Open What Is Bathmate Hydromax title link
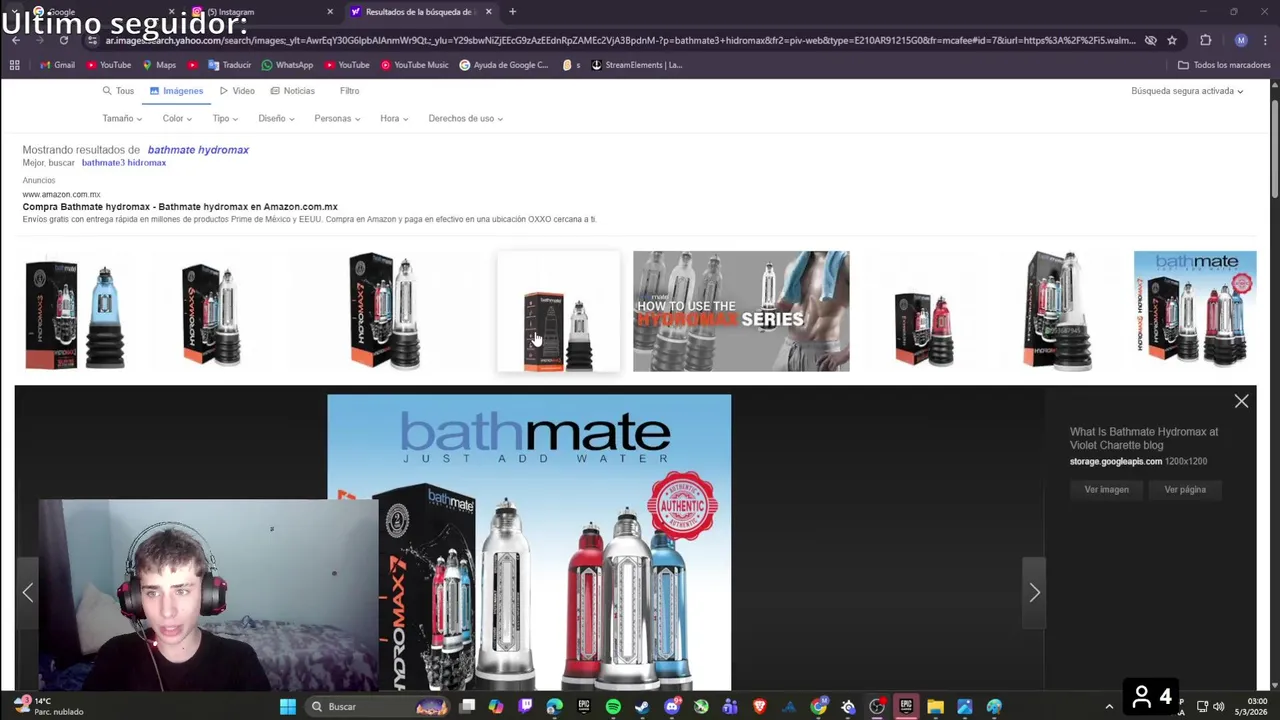The height and width of the screenshot is (720, 1280). pyautogui.click(x=1143, y=438)
